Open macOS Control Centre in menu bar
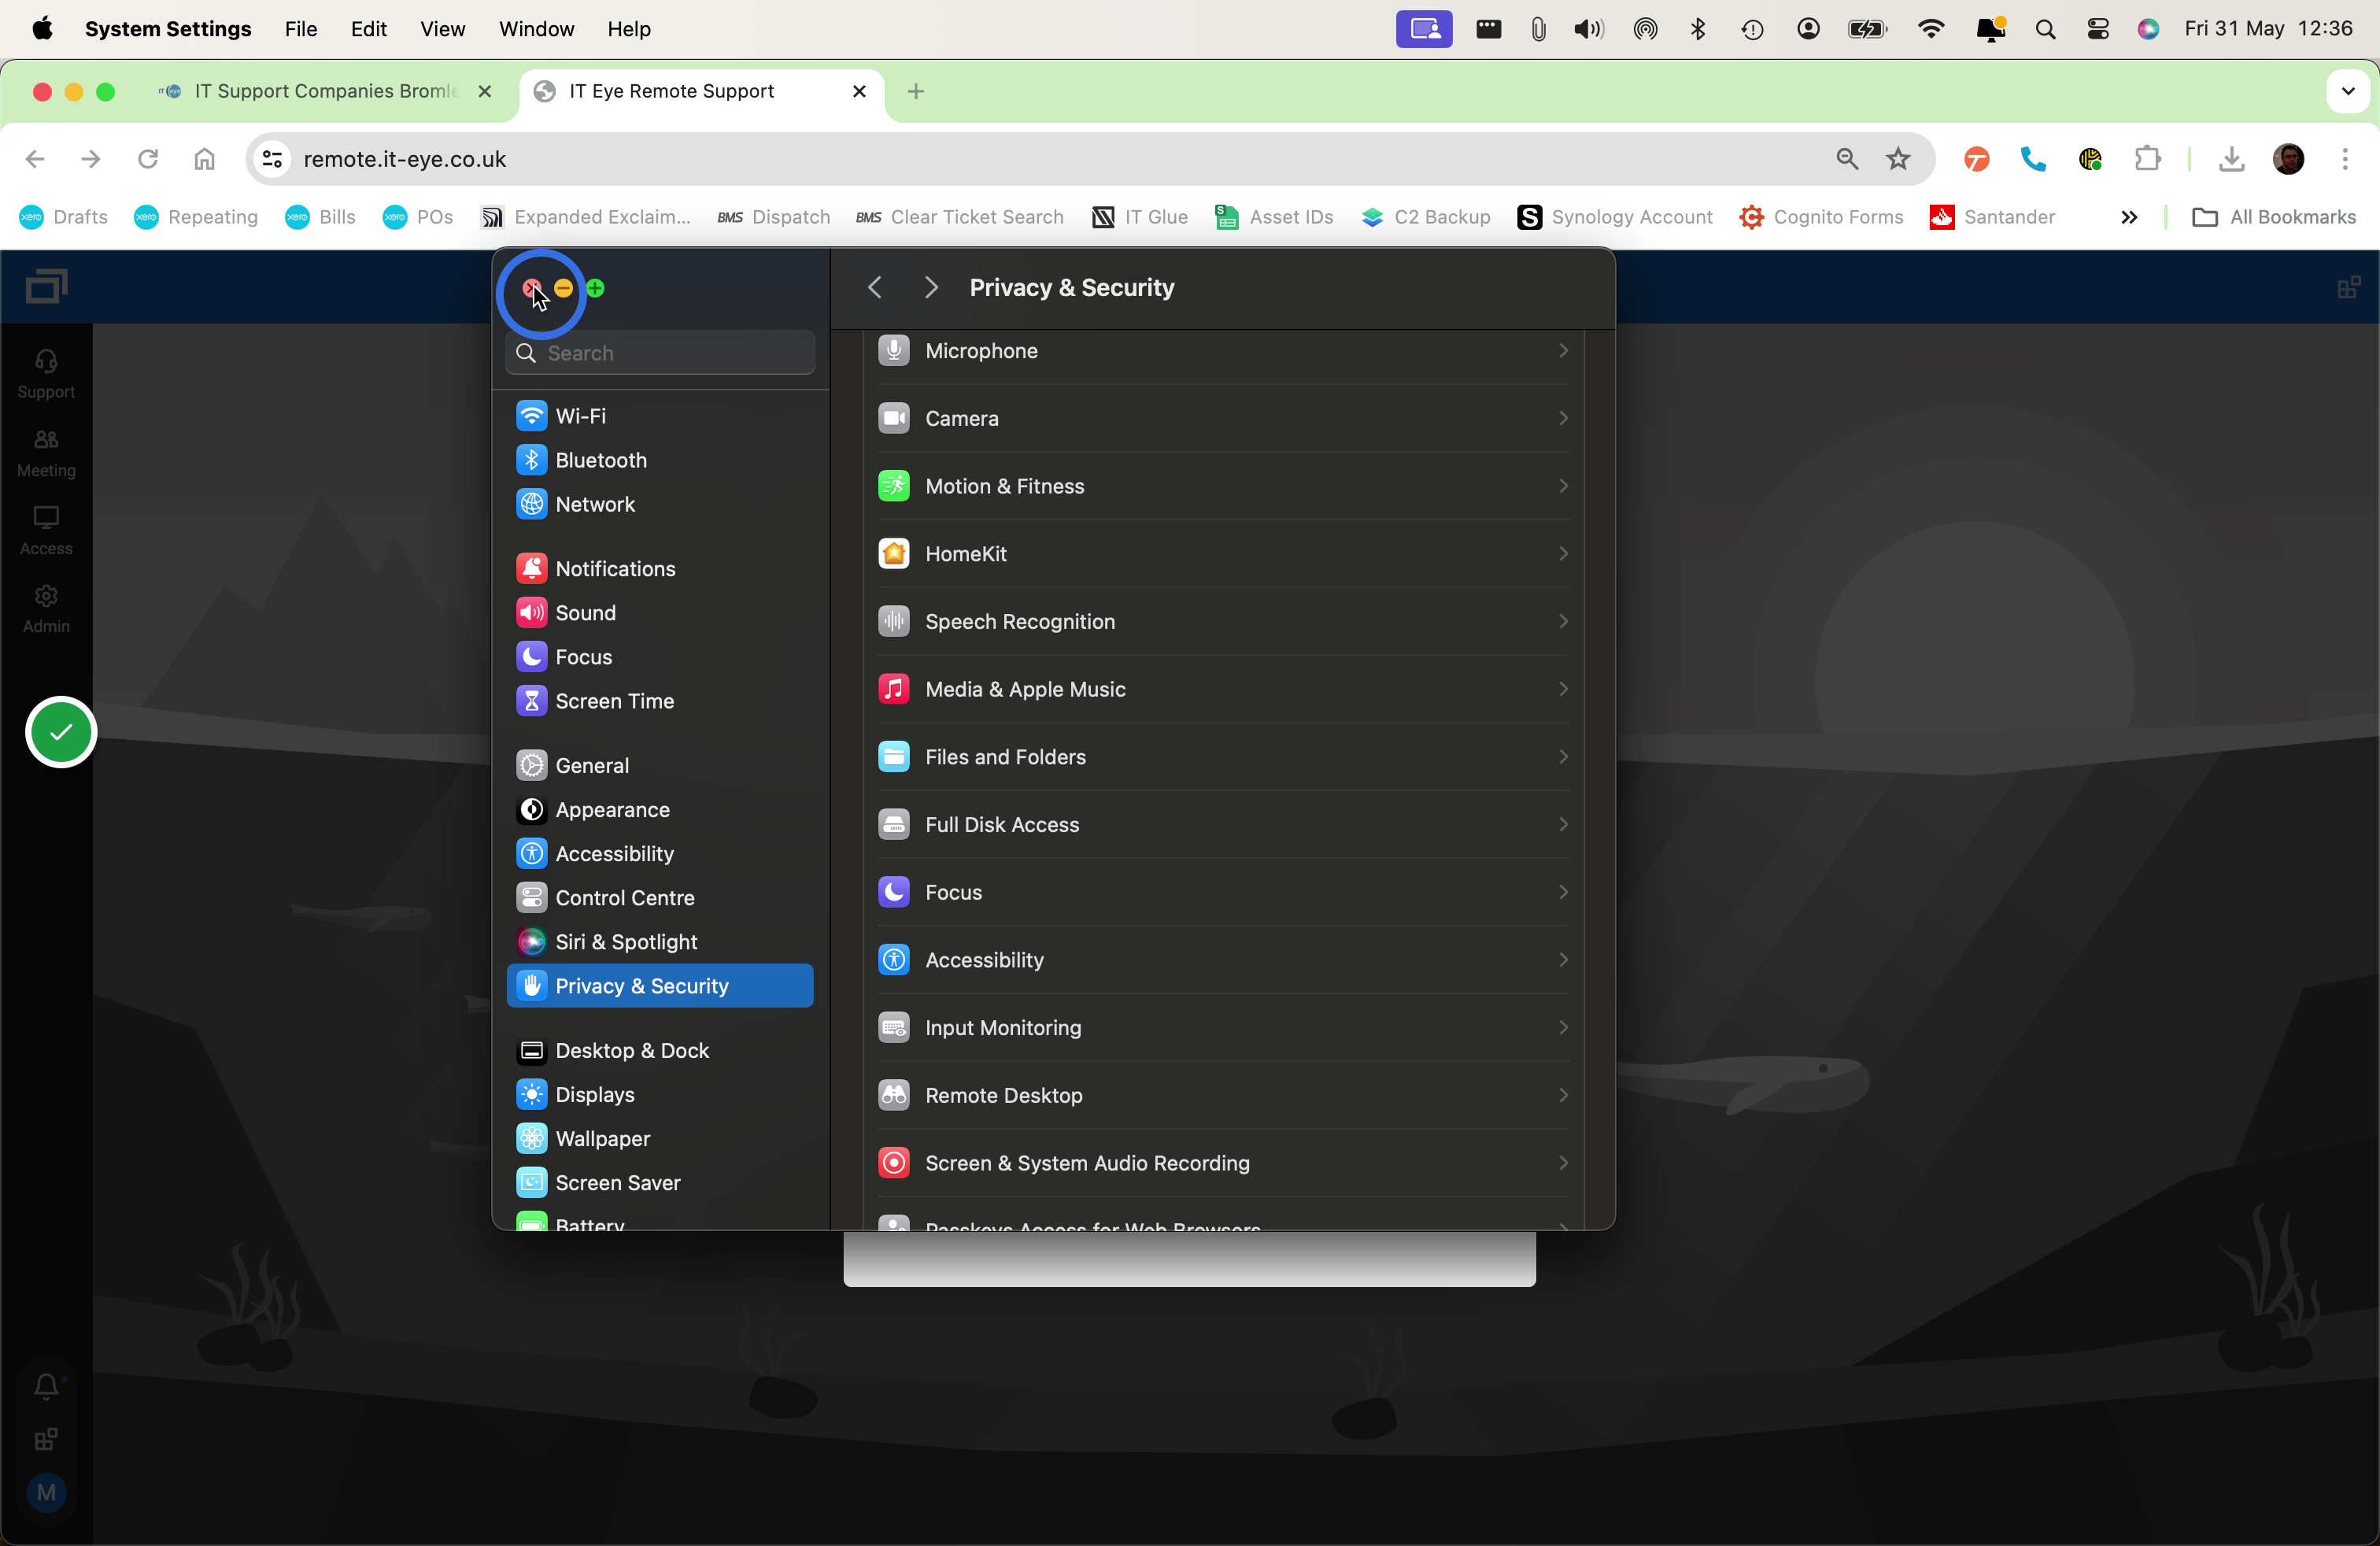 tap(2098, 29)
